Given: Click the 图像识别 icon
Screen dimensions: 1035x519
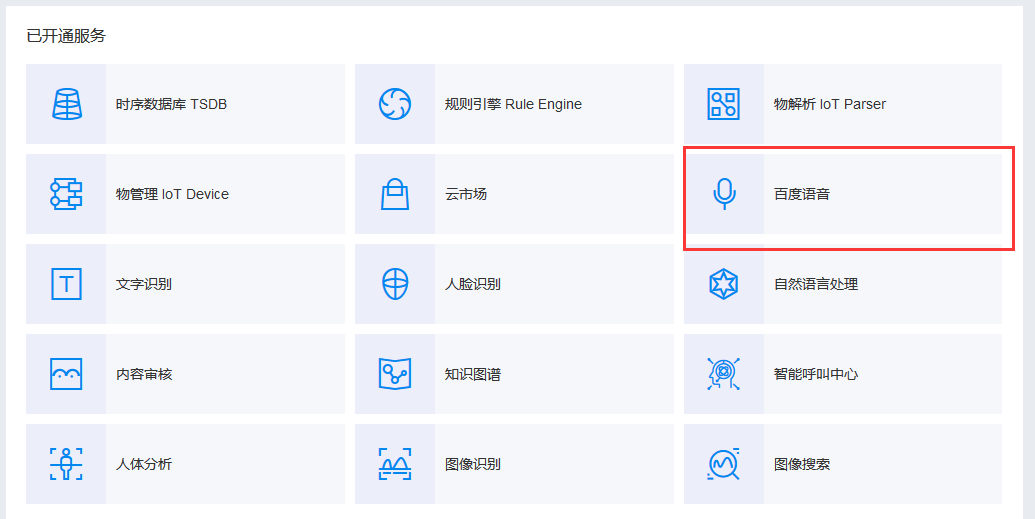Looking at the screenshot, I should [395, 464].
